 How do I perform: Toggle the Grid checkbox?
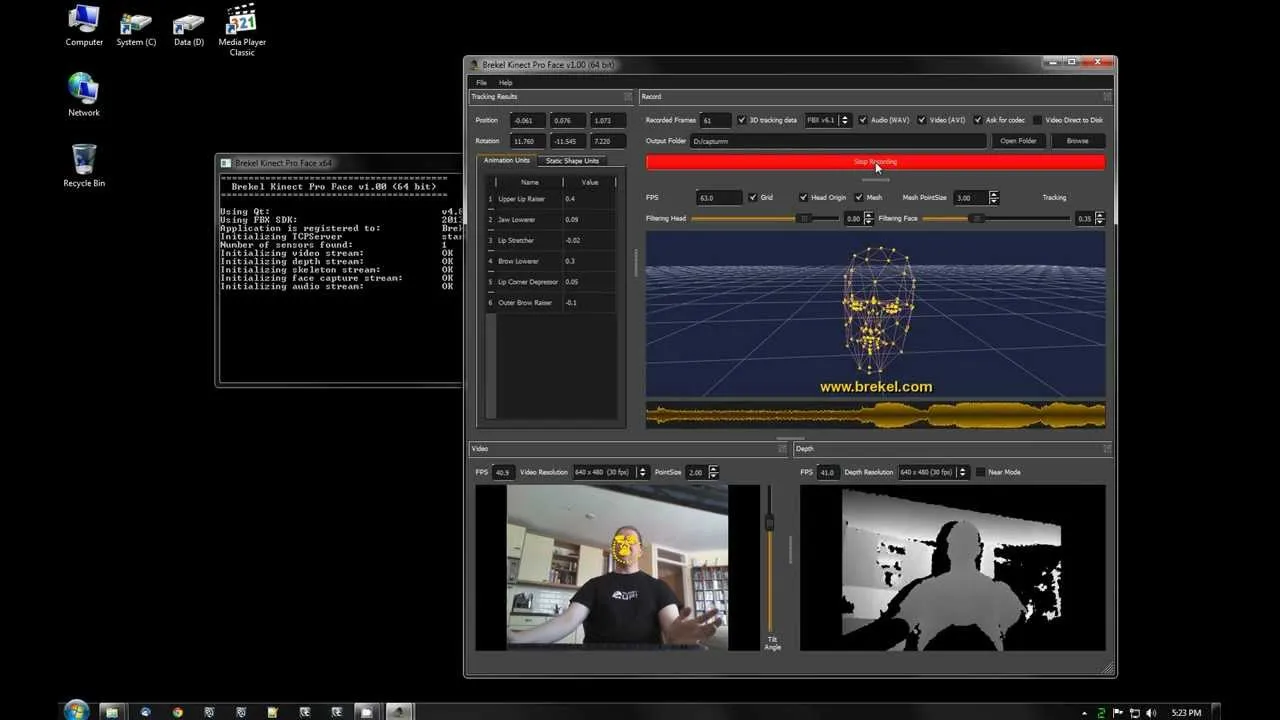coord(753,198)
